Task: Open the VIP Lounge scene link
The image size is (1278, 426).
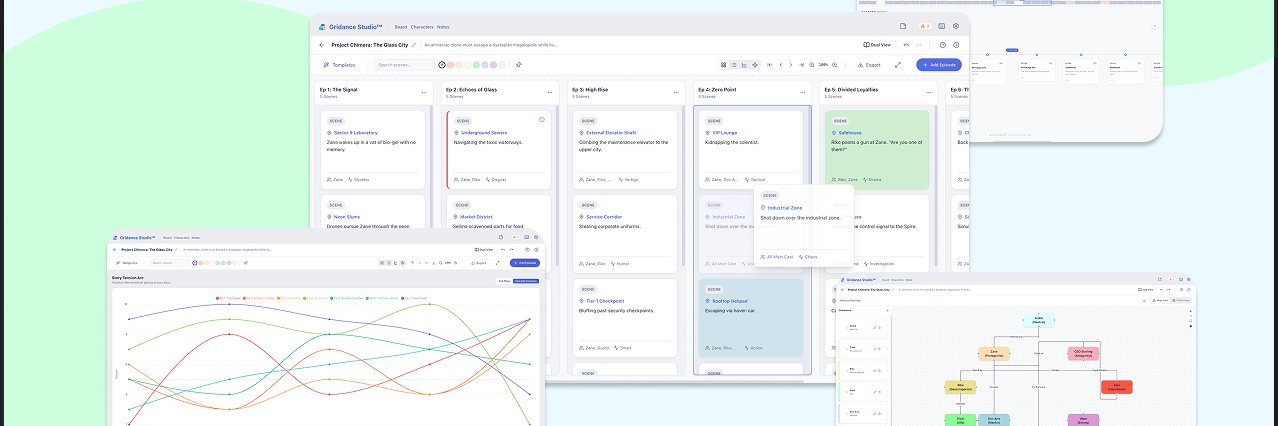Action: [723, 132]
